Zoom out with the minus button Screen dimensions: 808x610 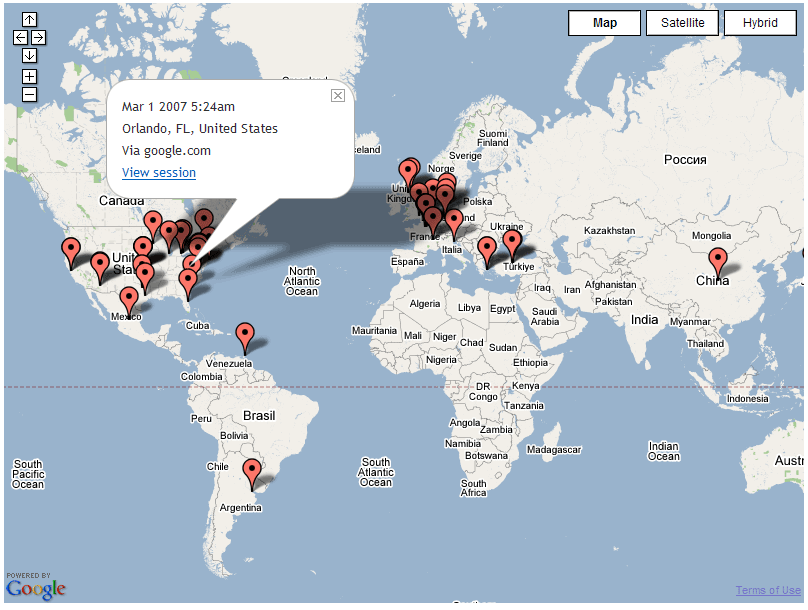tap(29, 94)
